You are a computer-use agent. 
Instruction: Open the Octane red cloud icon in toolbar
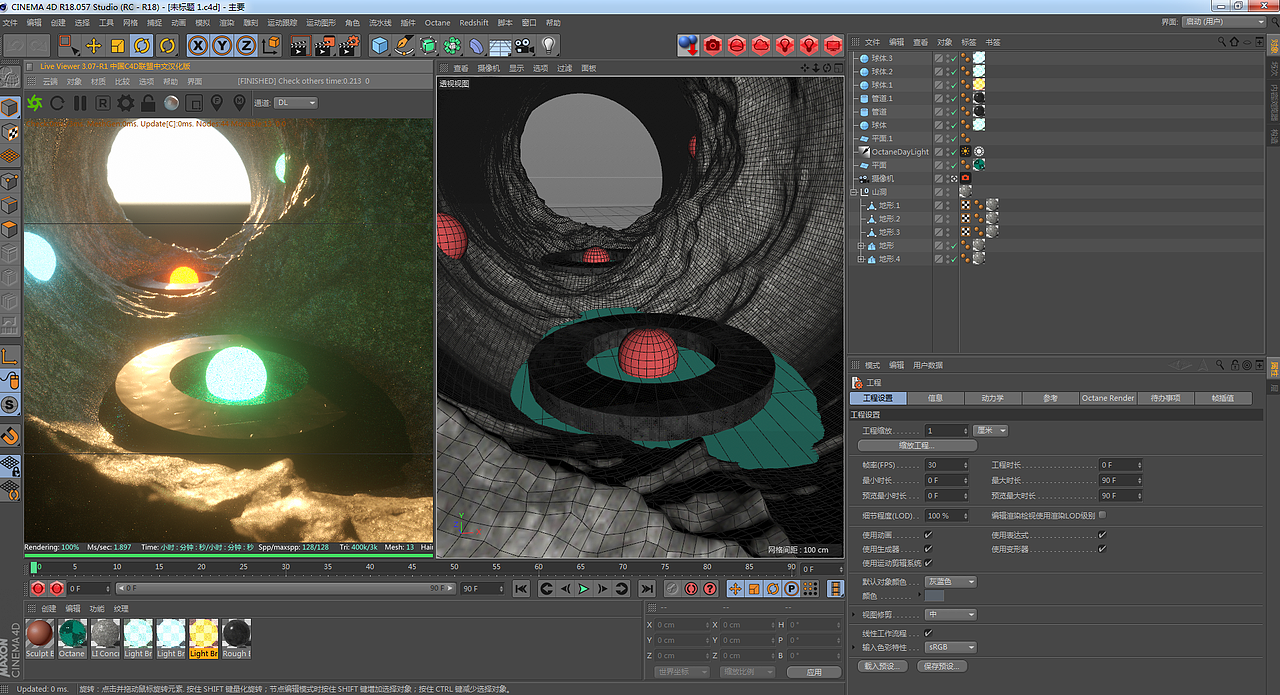point(761,45)
